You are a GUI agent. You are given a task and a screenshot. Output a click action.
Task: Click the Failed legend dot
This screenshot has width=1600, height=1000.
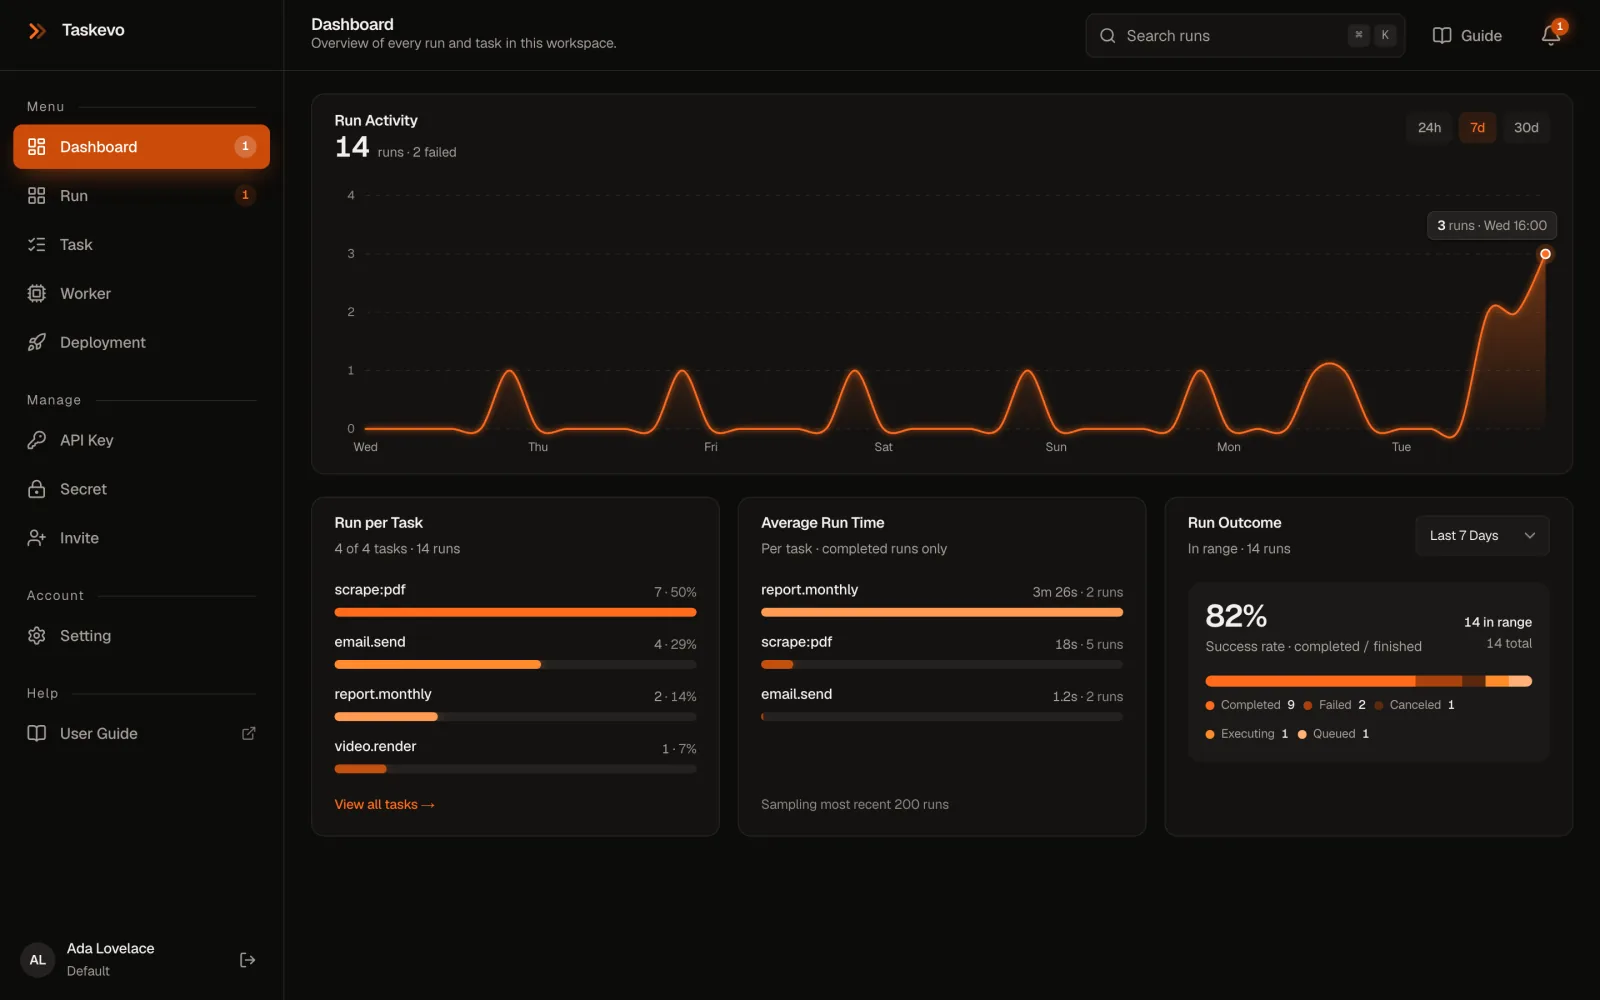[1308, 706]
